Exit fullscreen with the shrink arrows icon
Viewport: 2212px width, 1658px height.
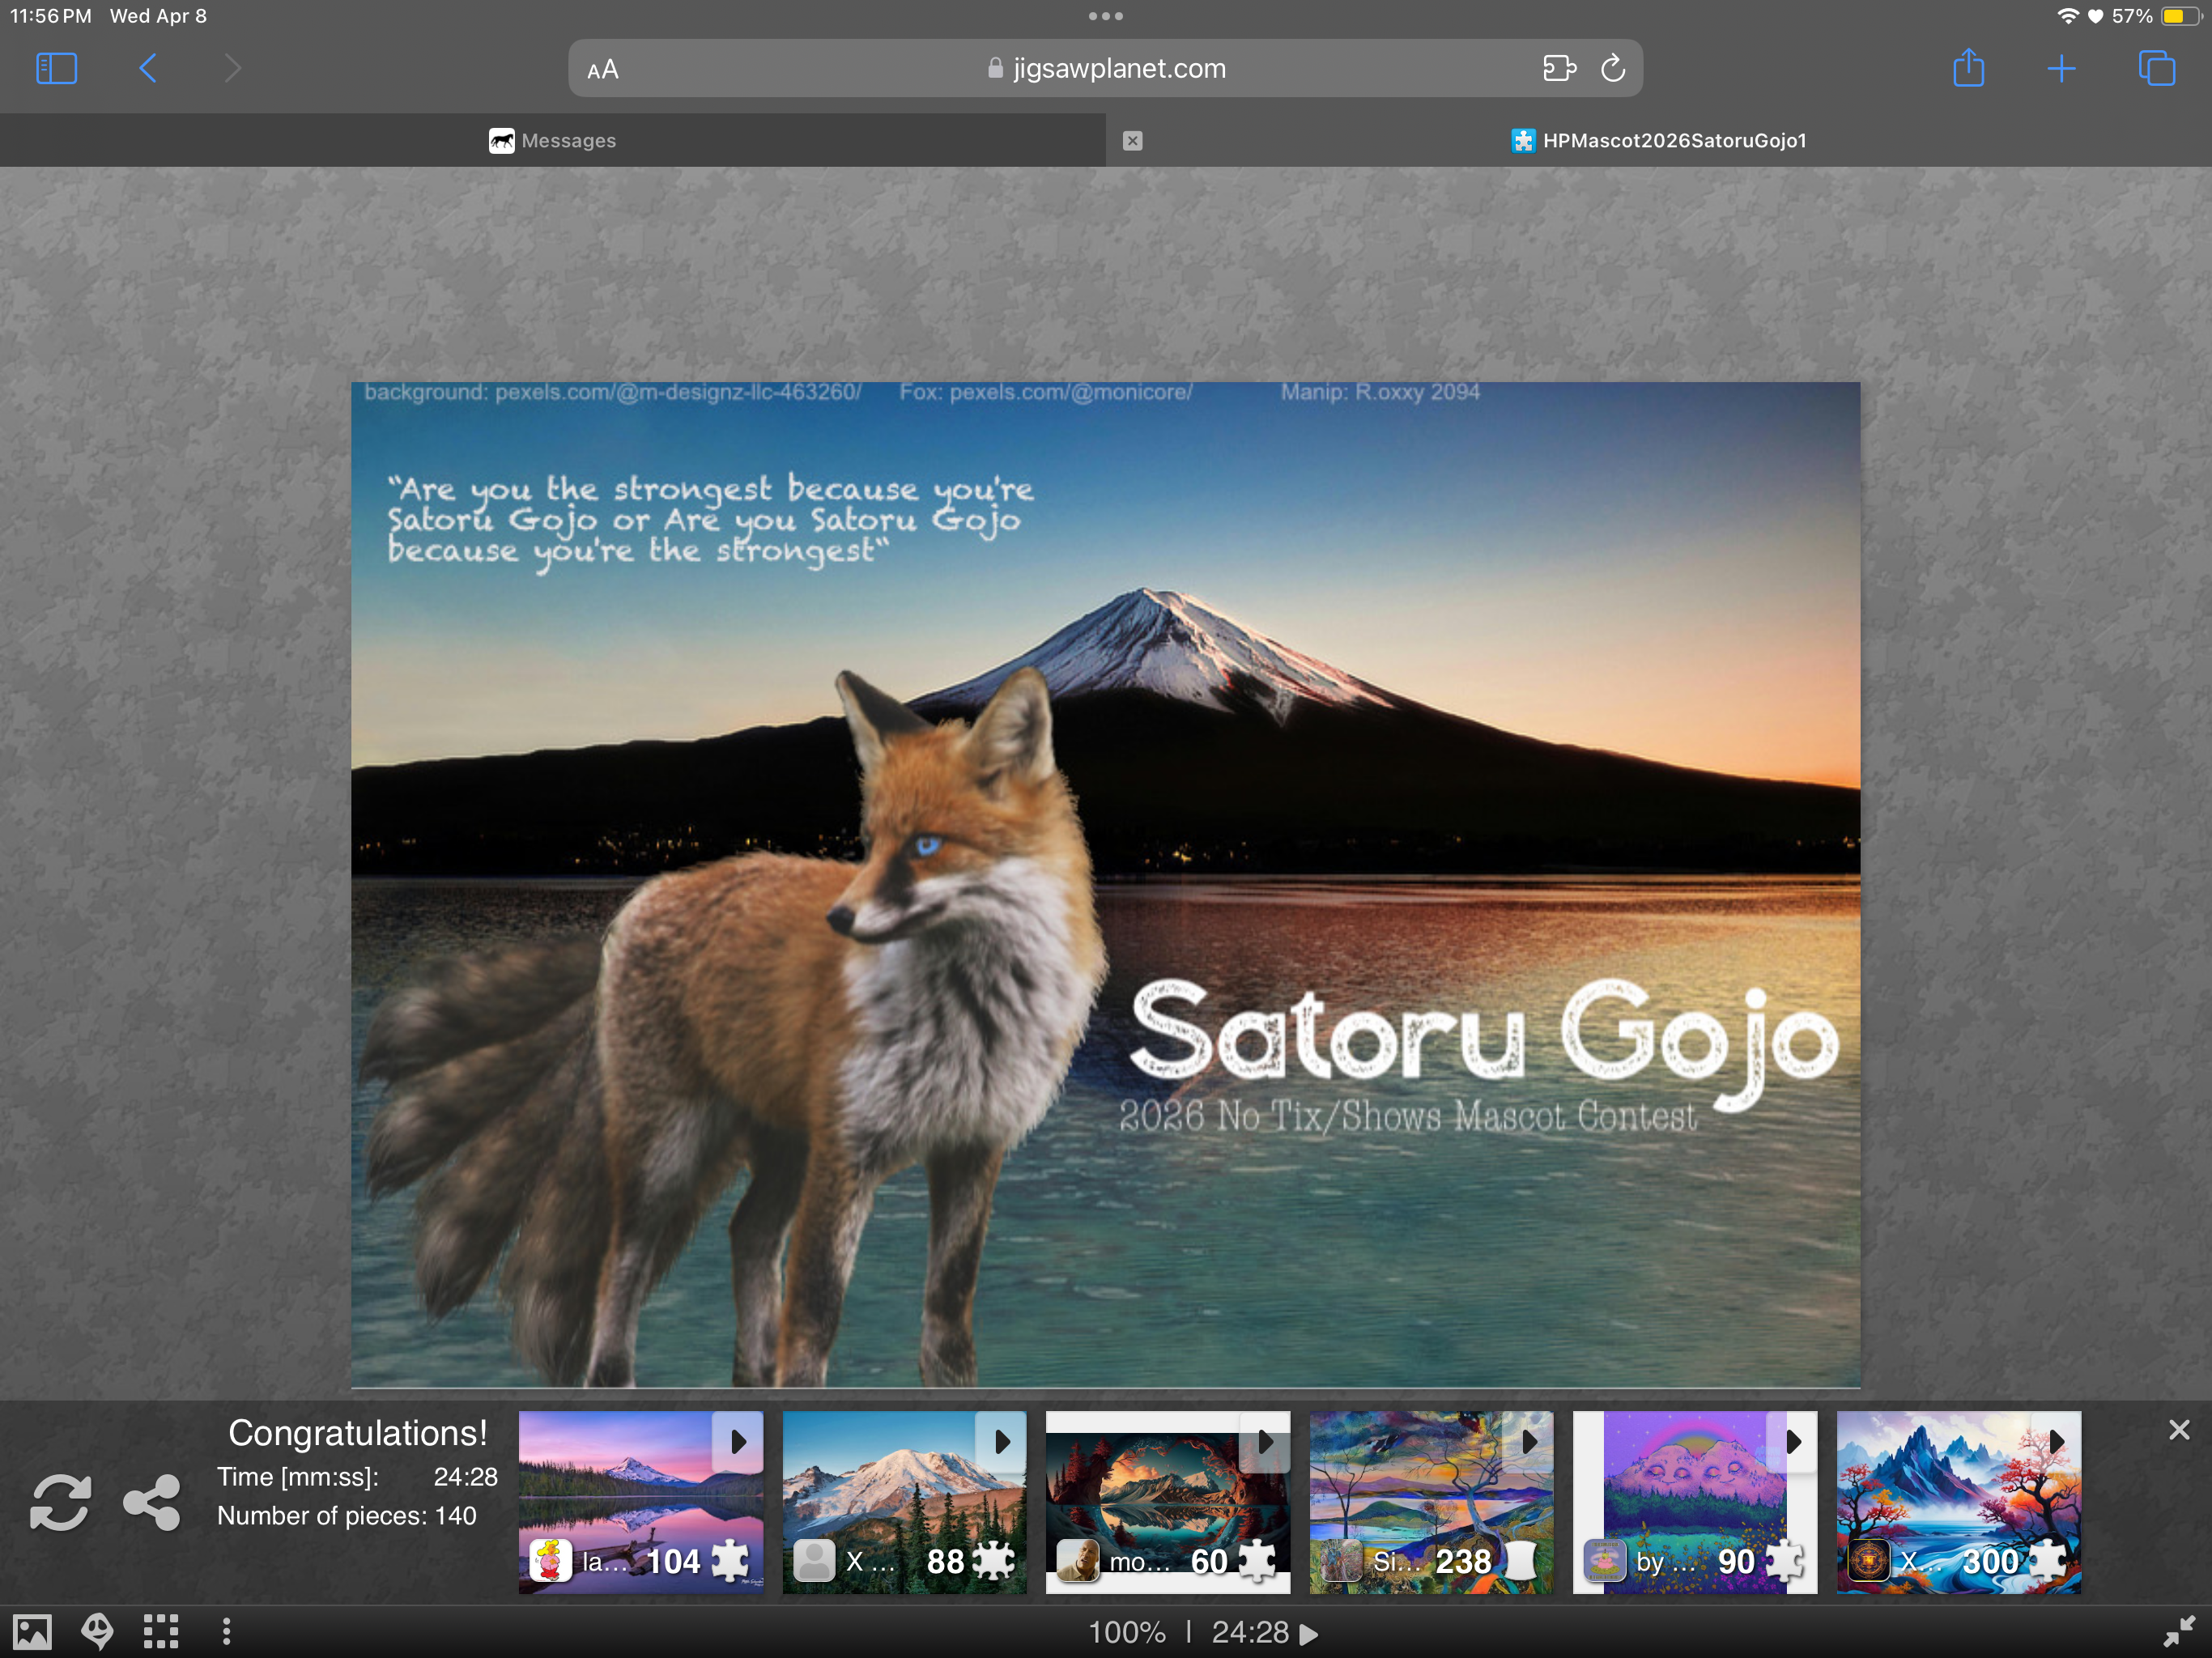tap(2178, 1632)
